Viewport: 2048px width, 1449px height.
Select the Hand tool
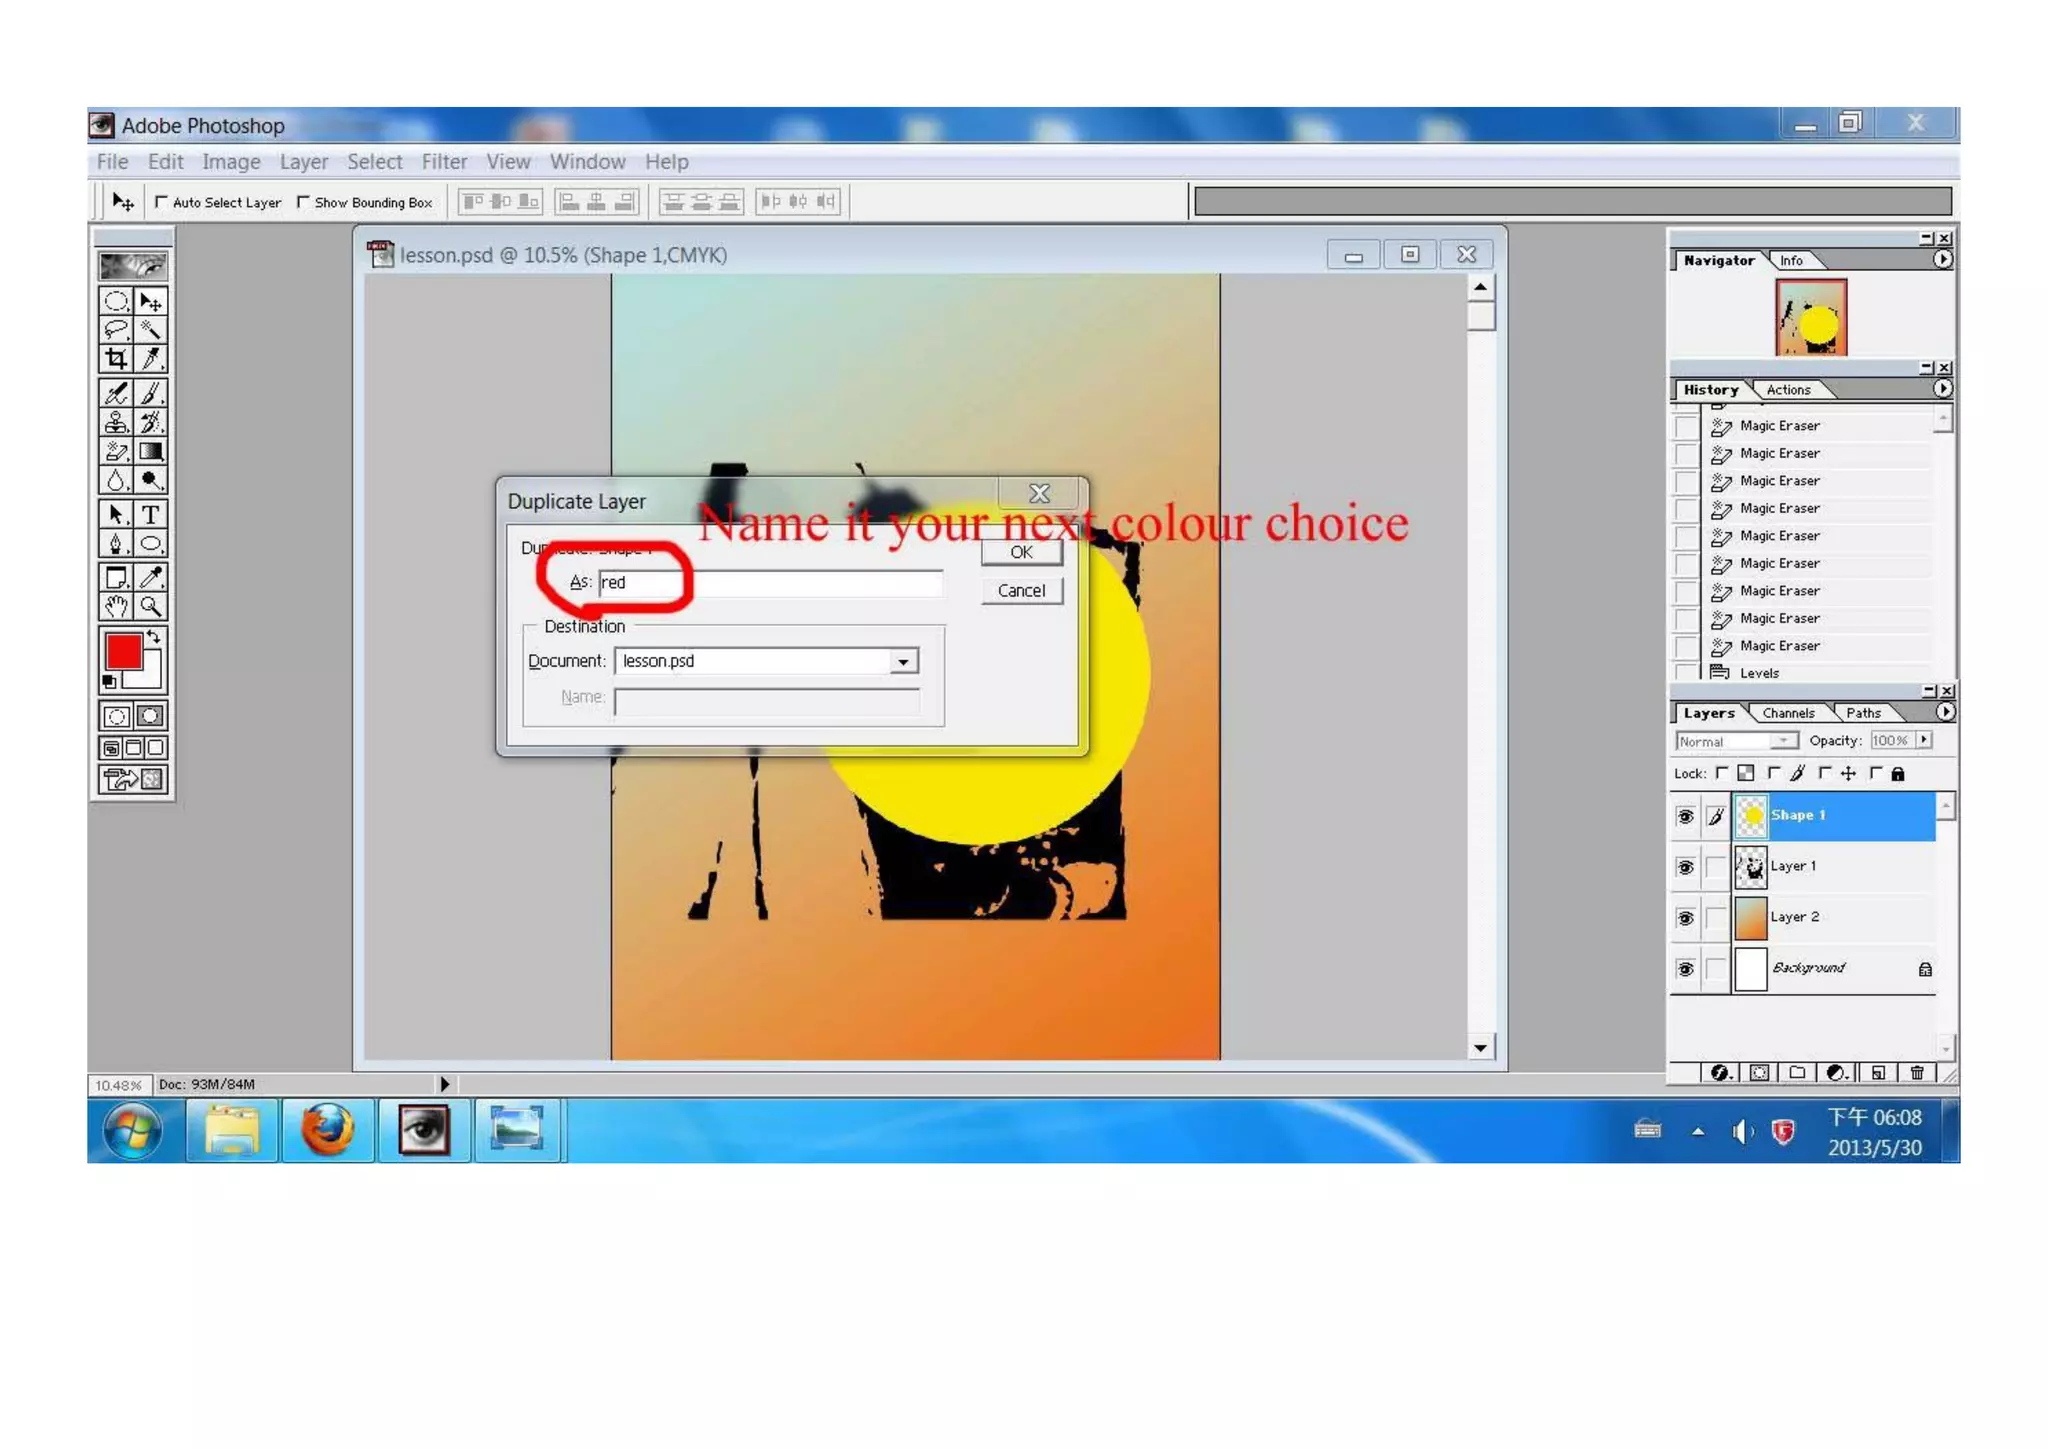pos(116,606)
